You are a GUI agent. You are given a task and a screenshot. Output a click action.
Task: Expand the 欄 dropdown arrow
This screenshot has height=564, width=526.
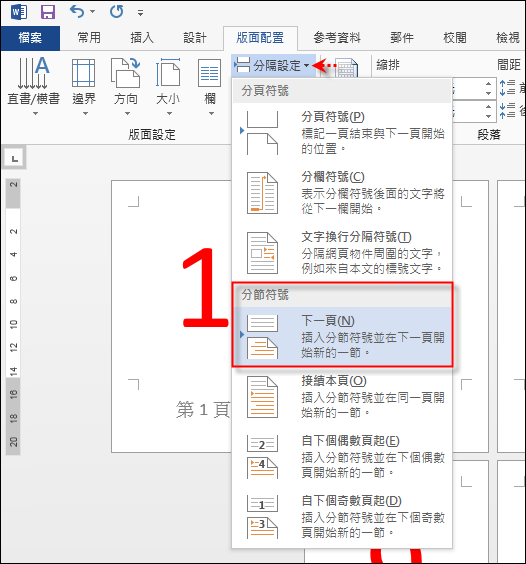coord(211,114)
